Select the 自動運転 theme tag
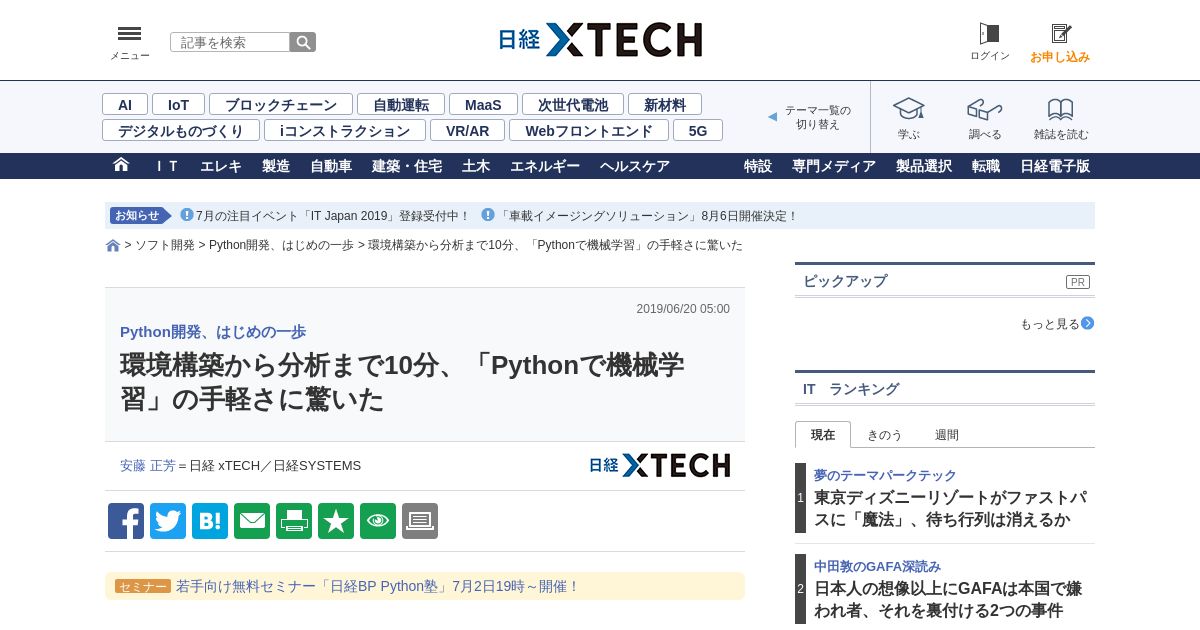Screen dimensions: 1200x630 tap(401, 104)
